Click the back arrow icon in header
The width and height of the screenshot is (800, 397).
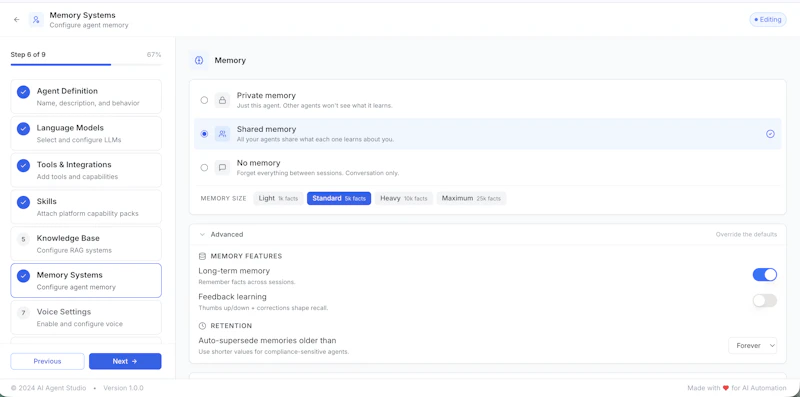point(17,20)
